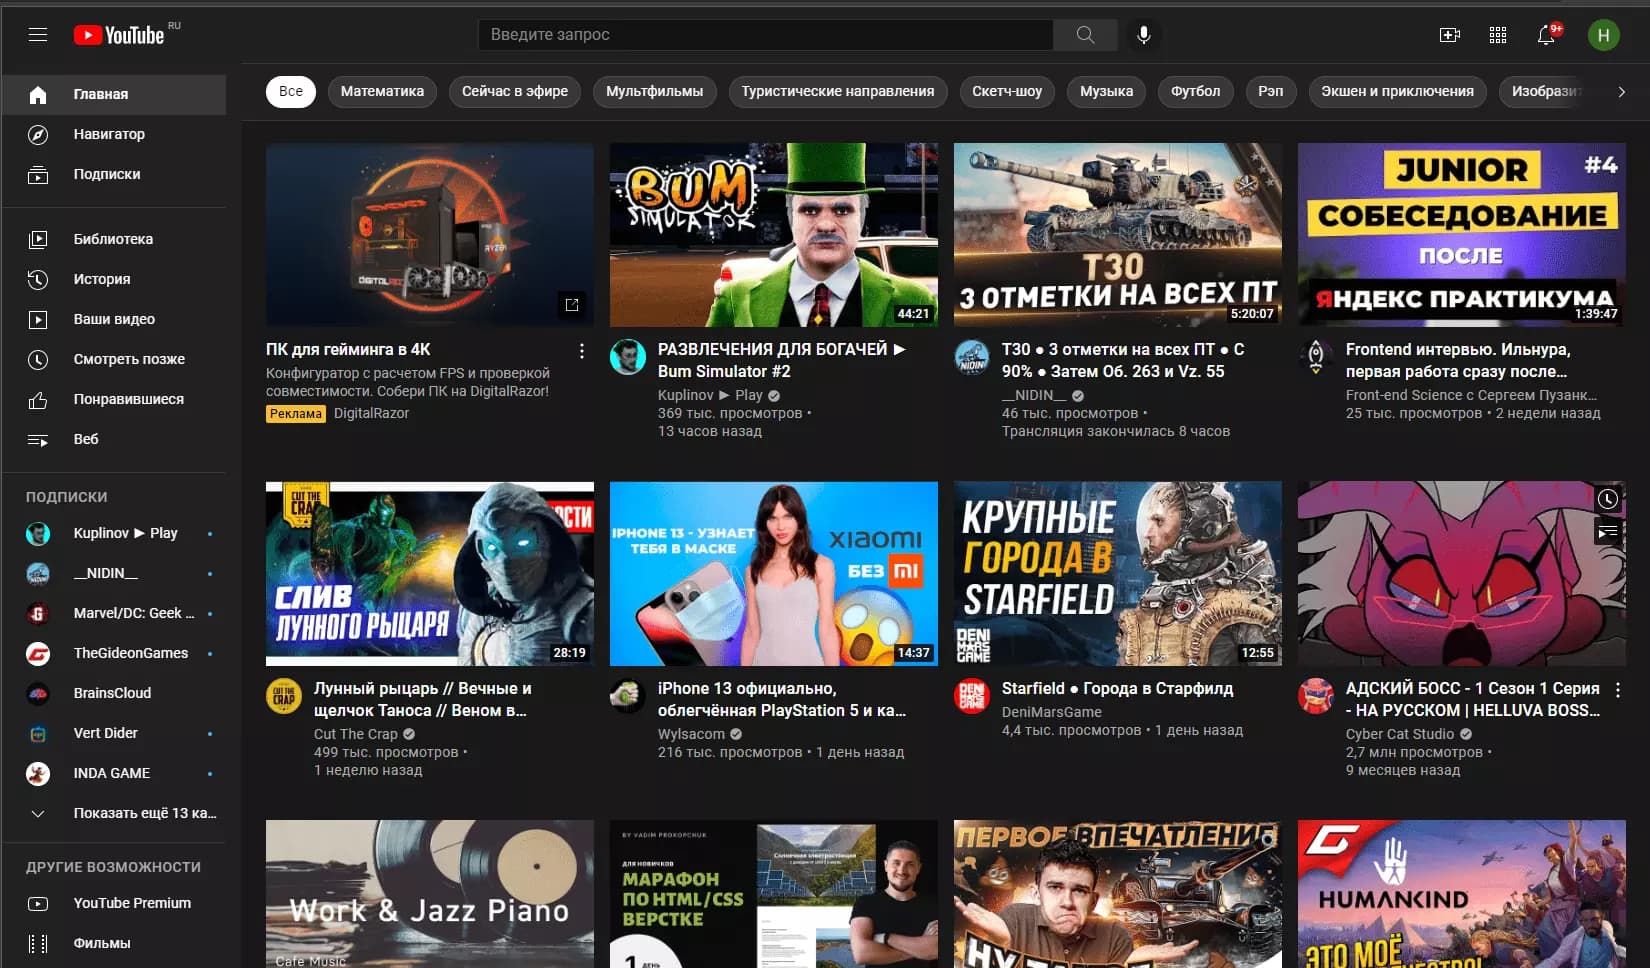The image size is (1650, 968).
Task: Click the Главная home icon
Action: pos(38,95)
